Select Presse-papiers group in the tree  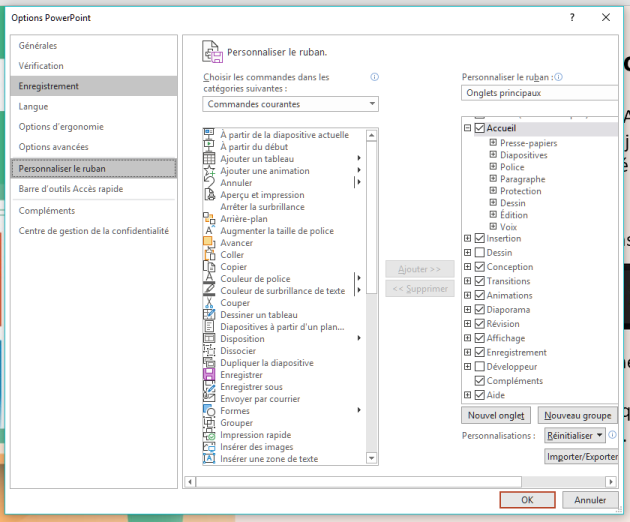click(x=529, y=143)
